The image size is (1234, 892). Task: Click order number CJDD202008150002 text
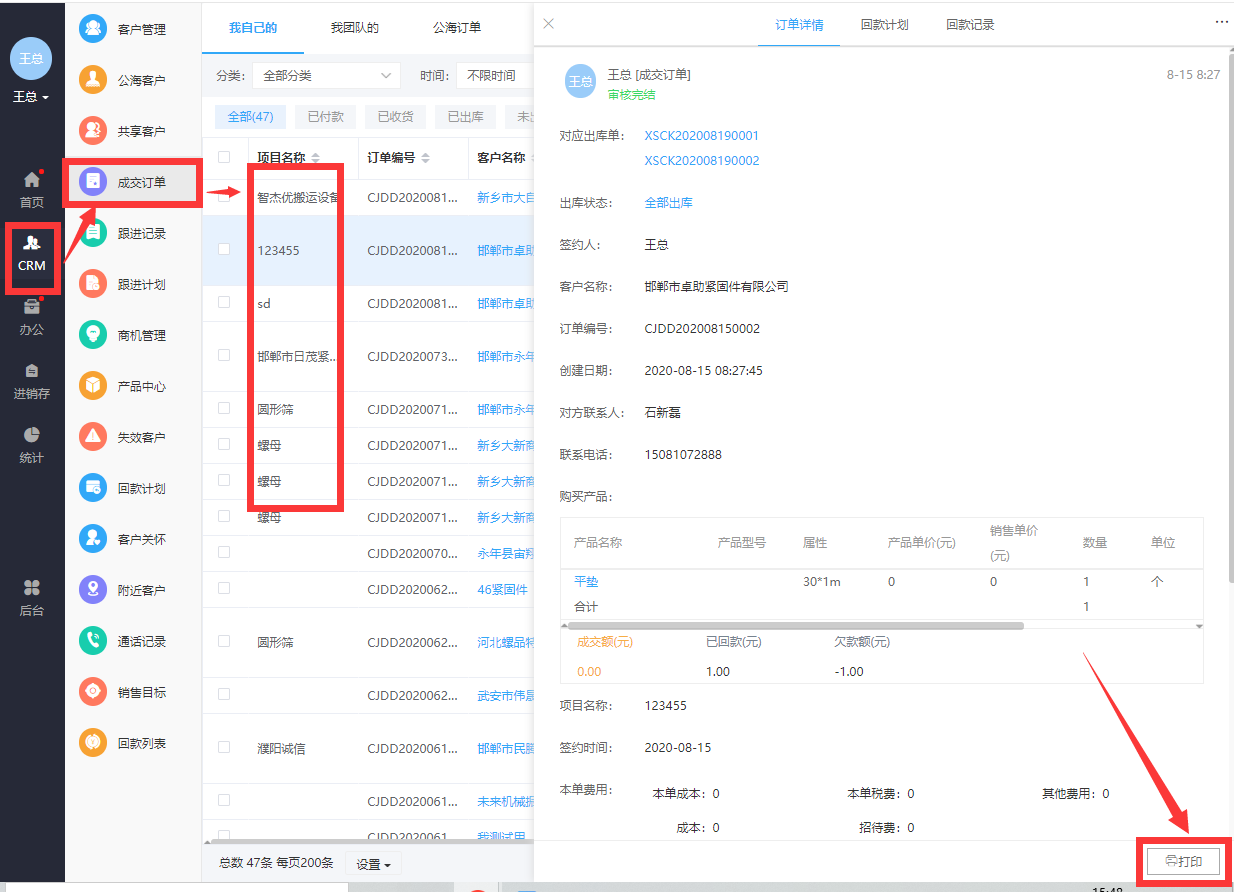(x=702, y=328)
